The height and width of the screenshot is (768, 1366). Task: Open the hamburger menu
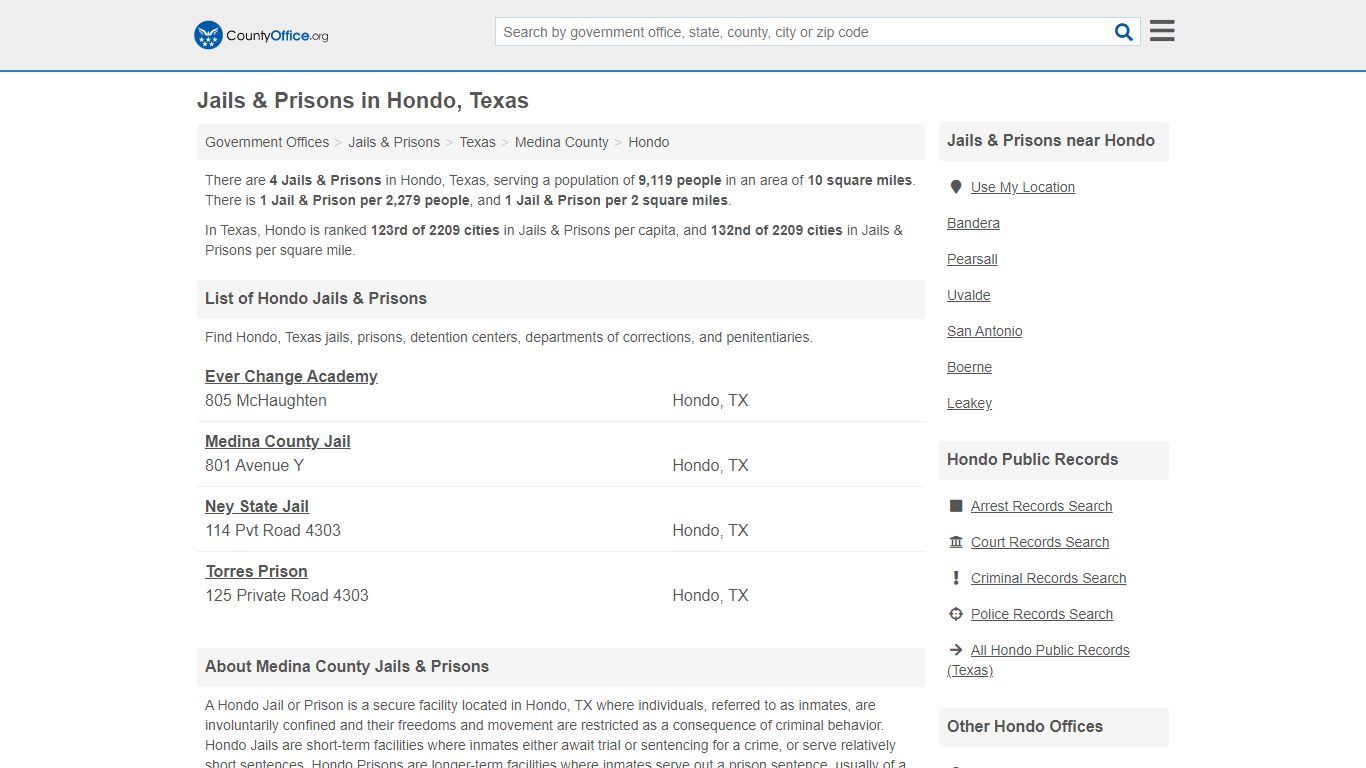(1162, 31)
